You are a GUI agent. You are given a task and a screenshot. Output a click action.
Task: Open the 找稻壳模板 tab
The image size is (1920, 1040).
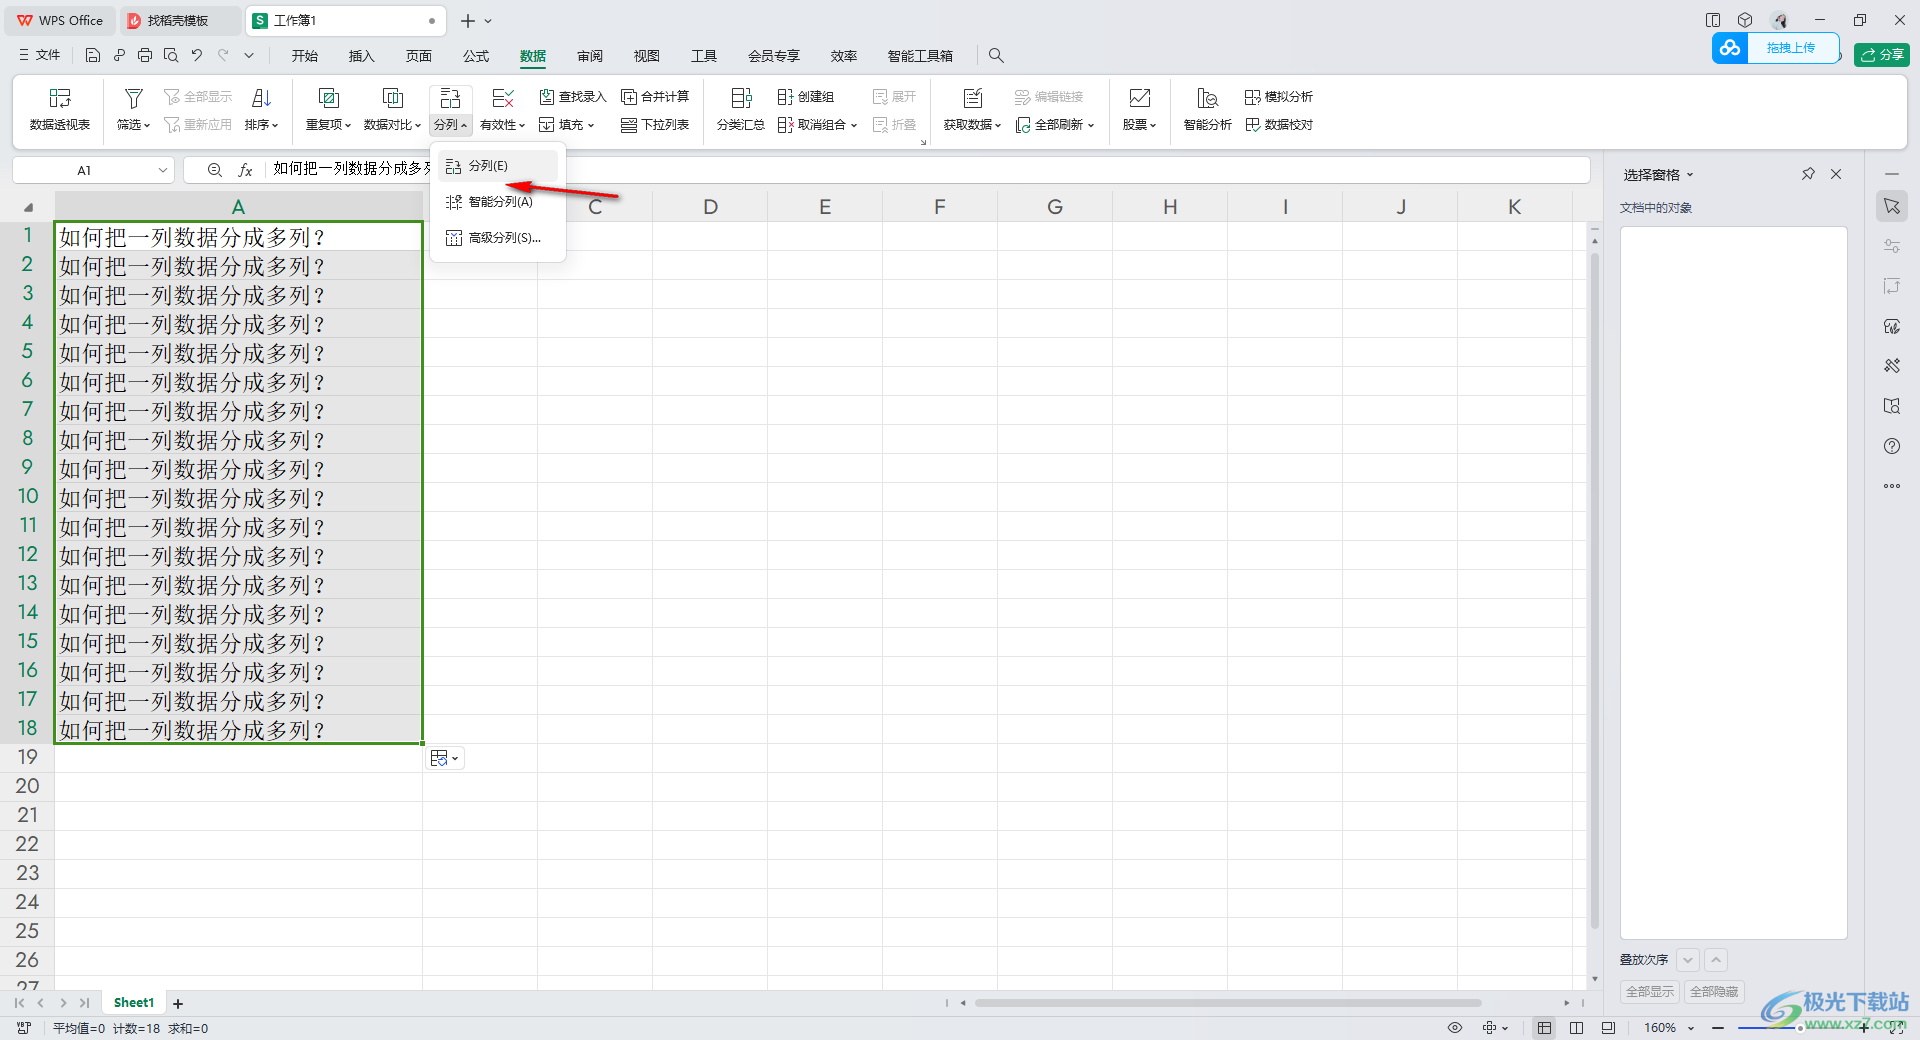tap(180, 21)
